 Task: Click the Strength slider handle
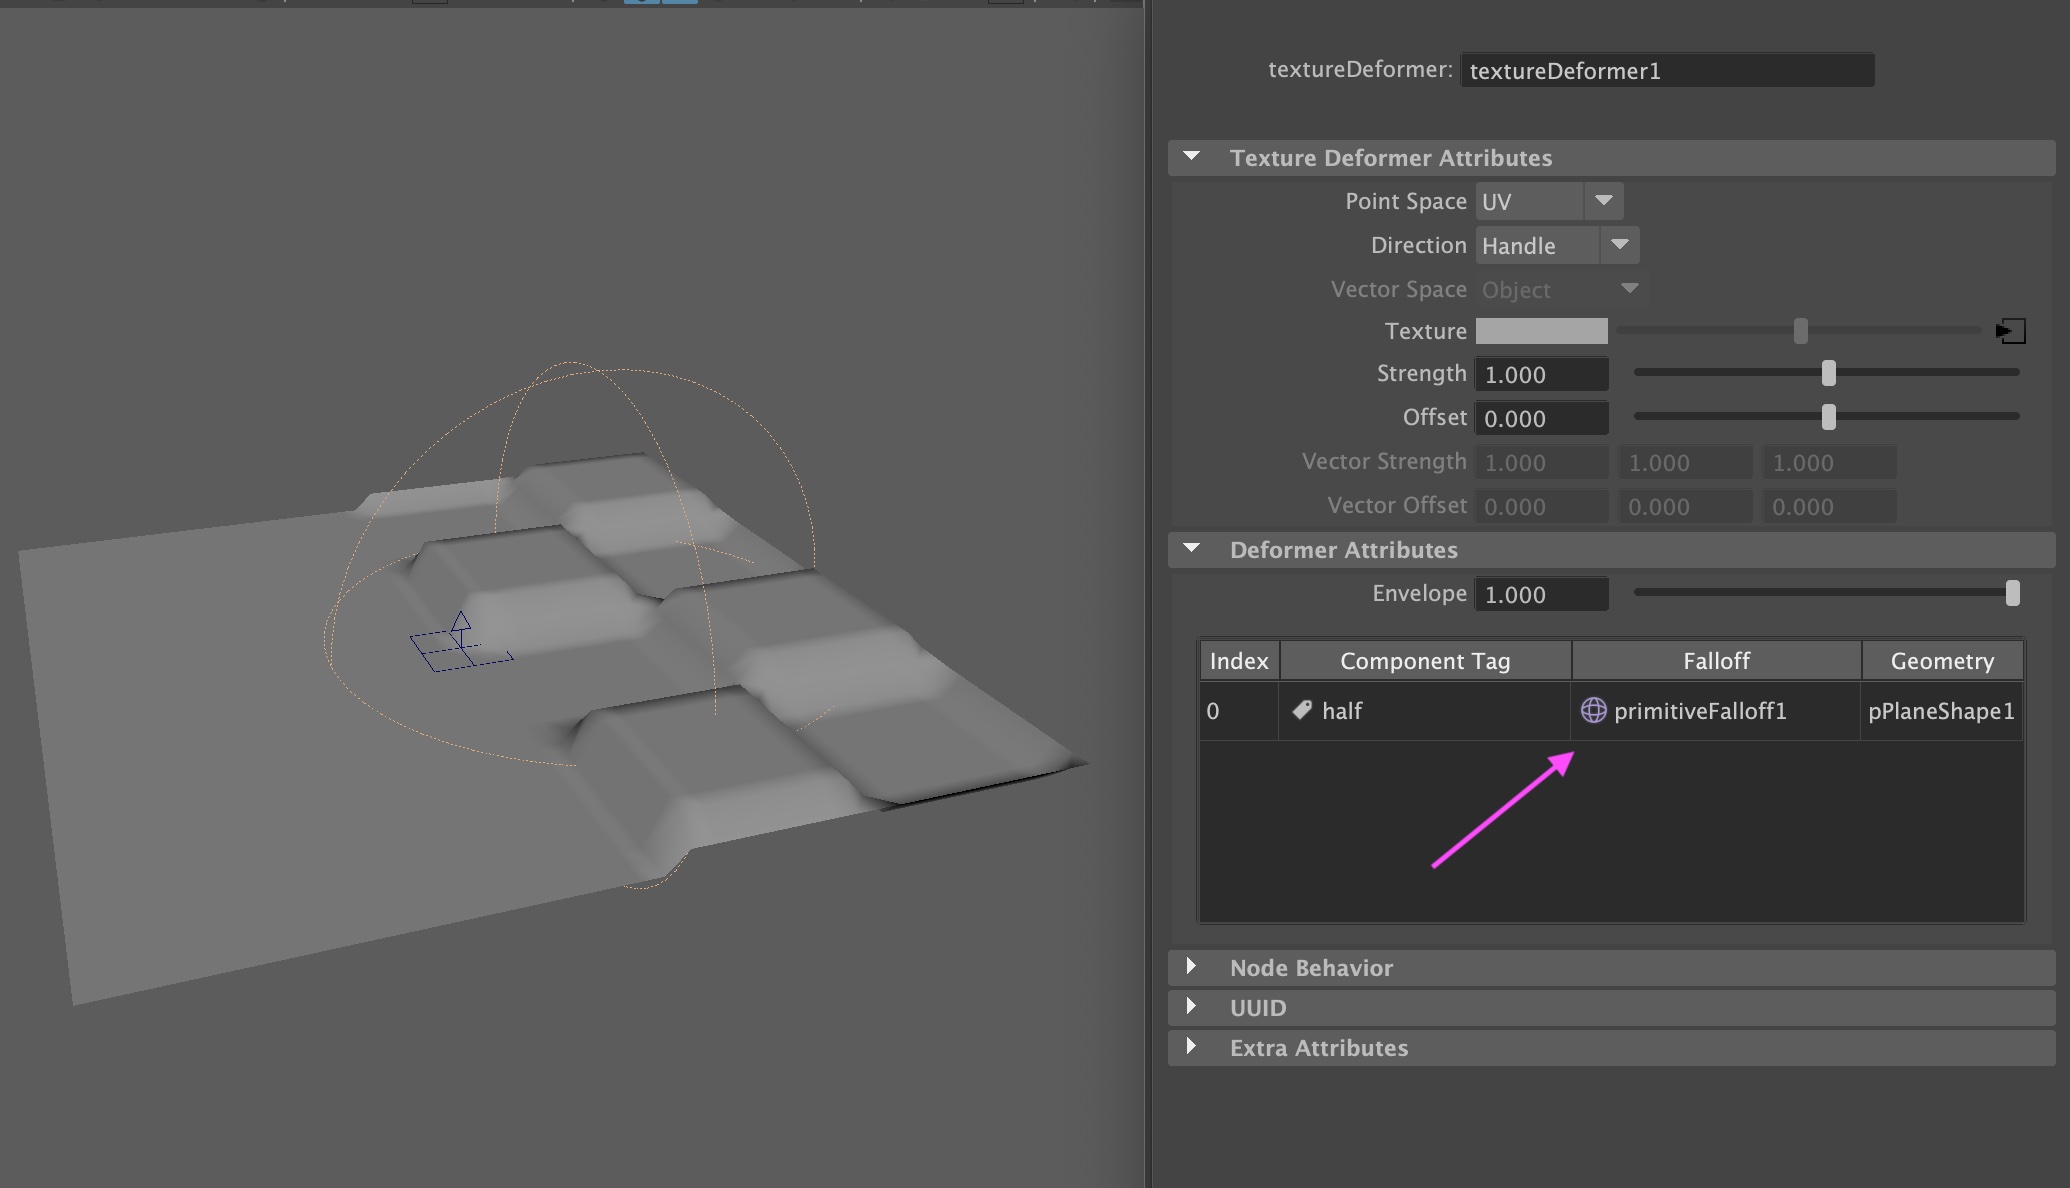1829,373
